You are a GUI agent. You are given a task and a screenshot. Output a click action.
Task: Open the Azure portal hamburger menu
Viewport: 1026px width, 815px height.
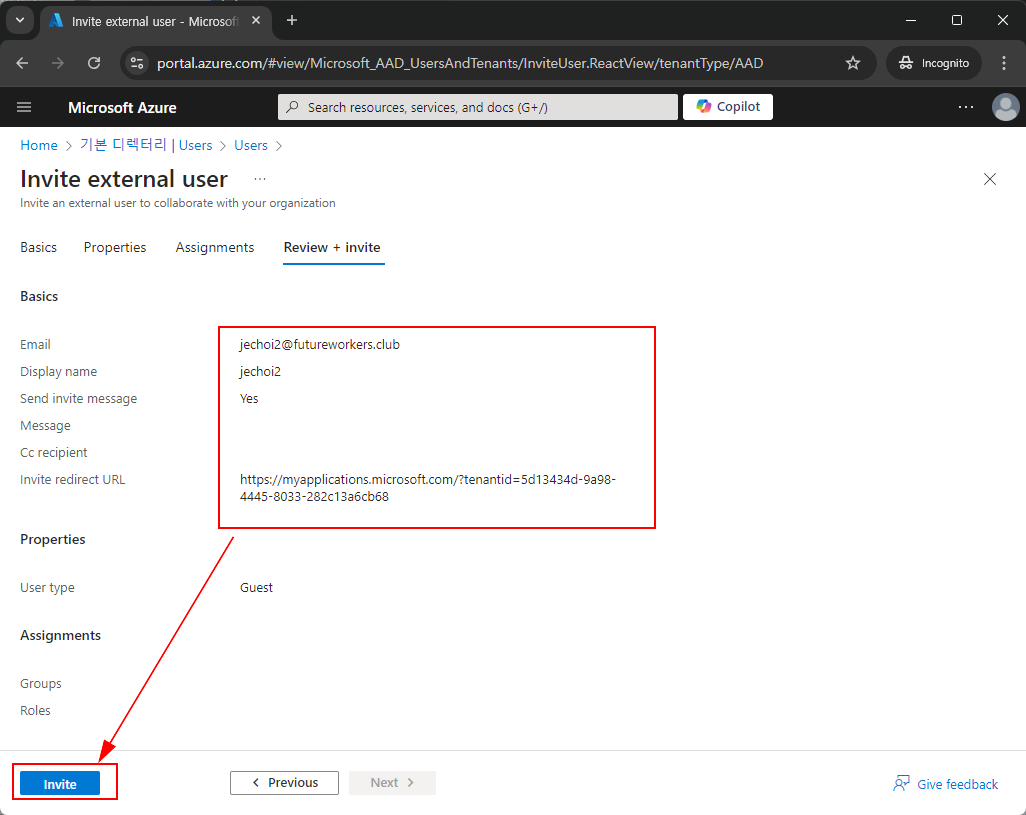tap(24, 107)
